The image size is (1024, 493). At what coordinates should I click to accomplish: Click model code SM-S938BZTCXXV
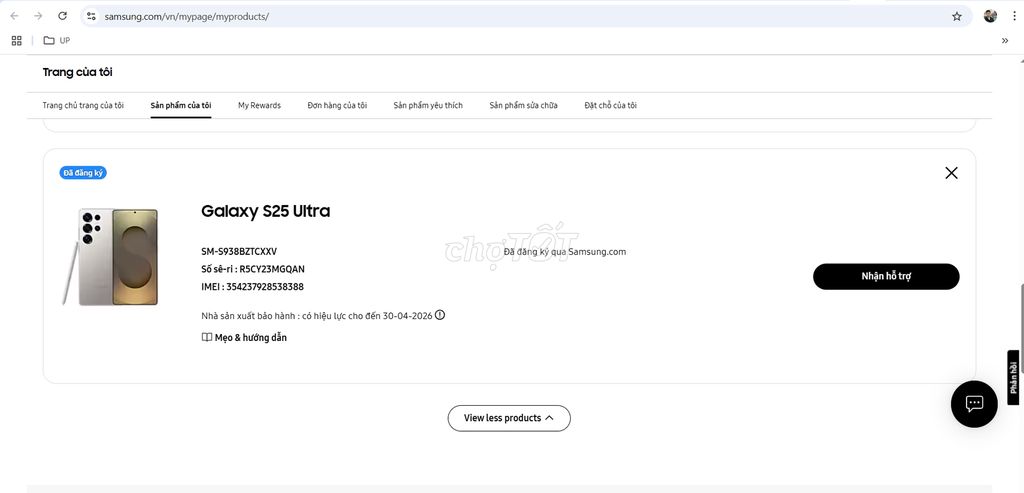coord(239,251)
